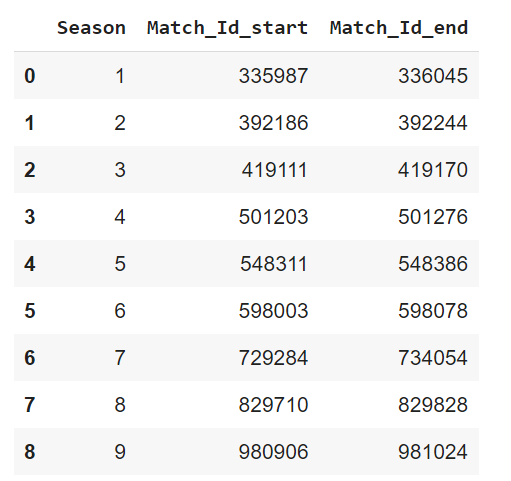The height and width of the screenshot is (481, 511).
Task: Select the cell containing 548386
Action: tap(433, 264)
